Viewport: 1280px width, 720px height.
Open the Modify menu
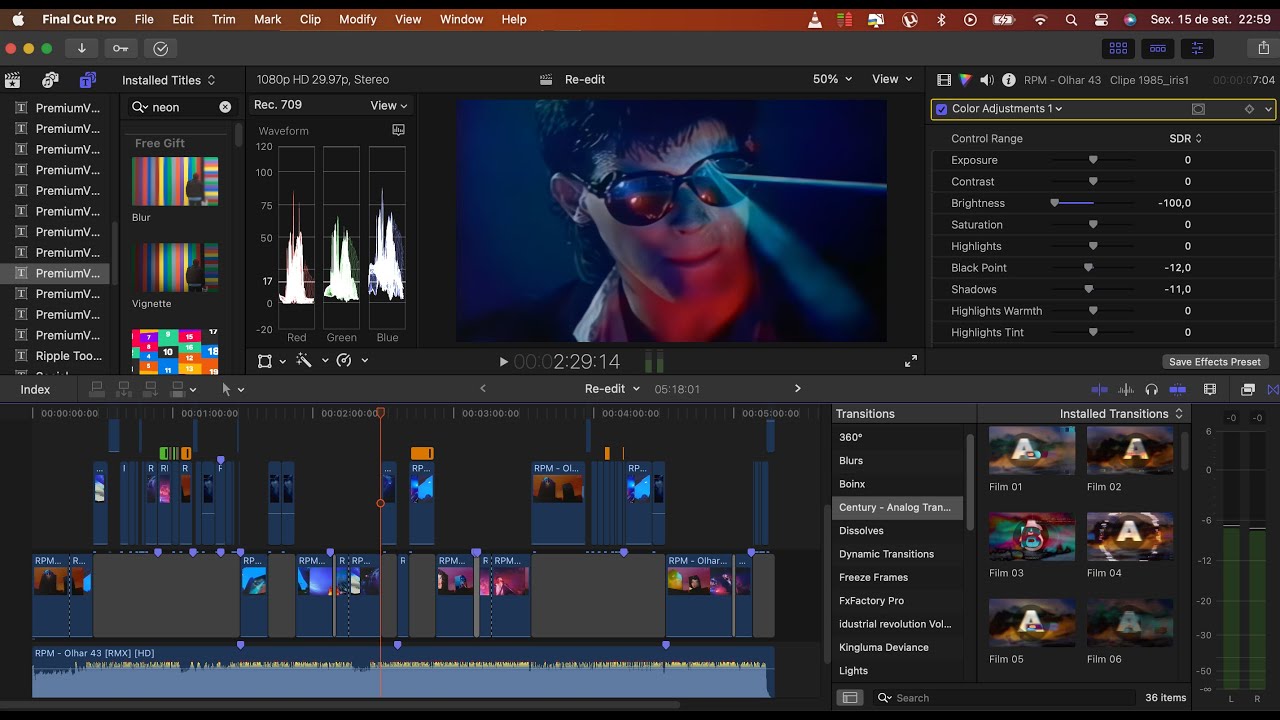pos(357,19)
